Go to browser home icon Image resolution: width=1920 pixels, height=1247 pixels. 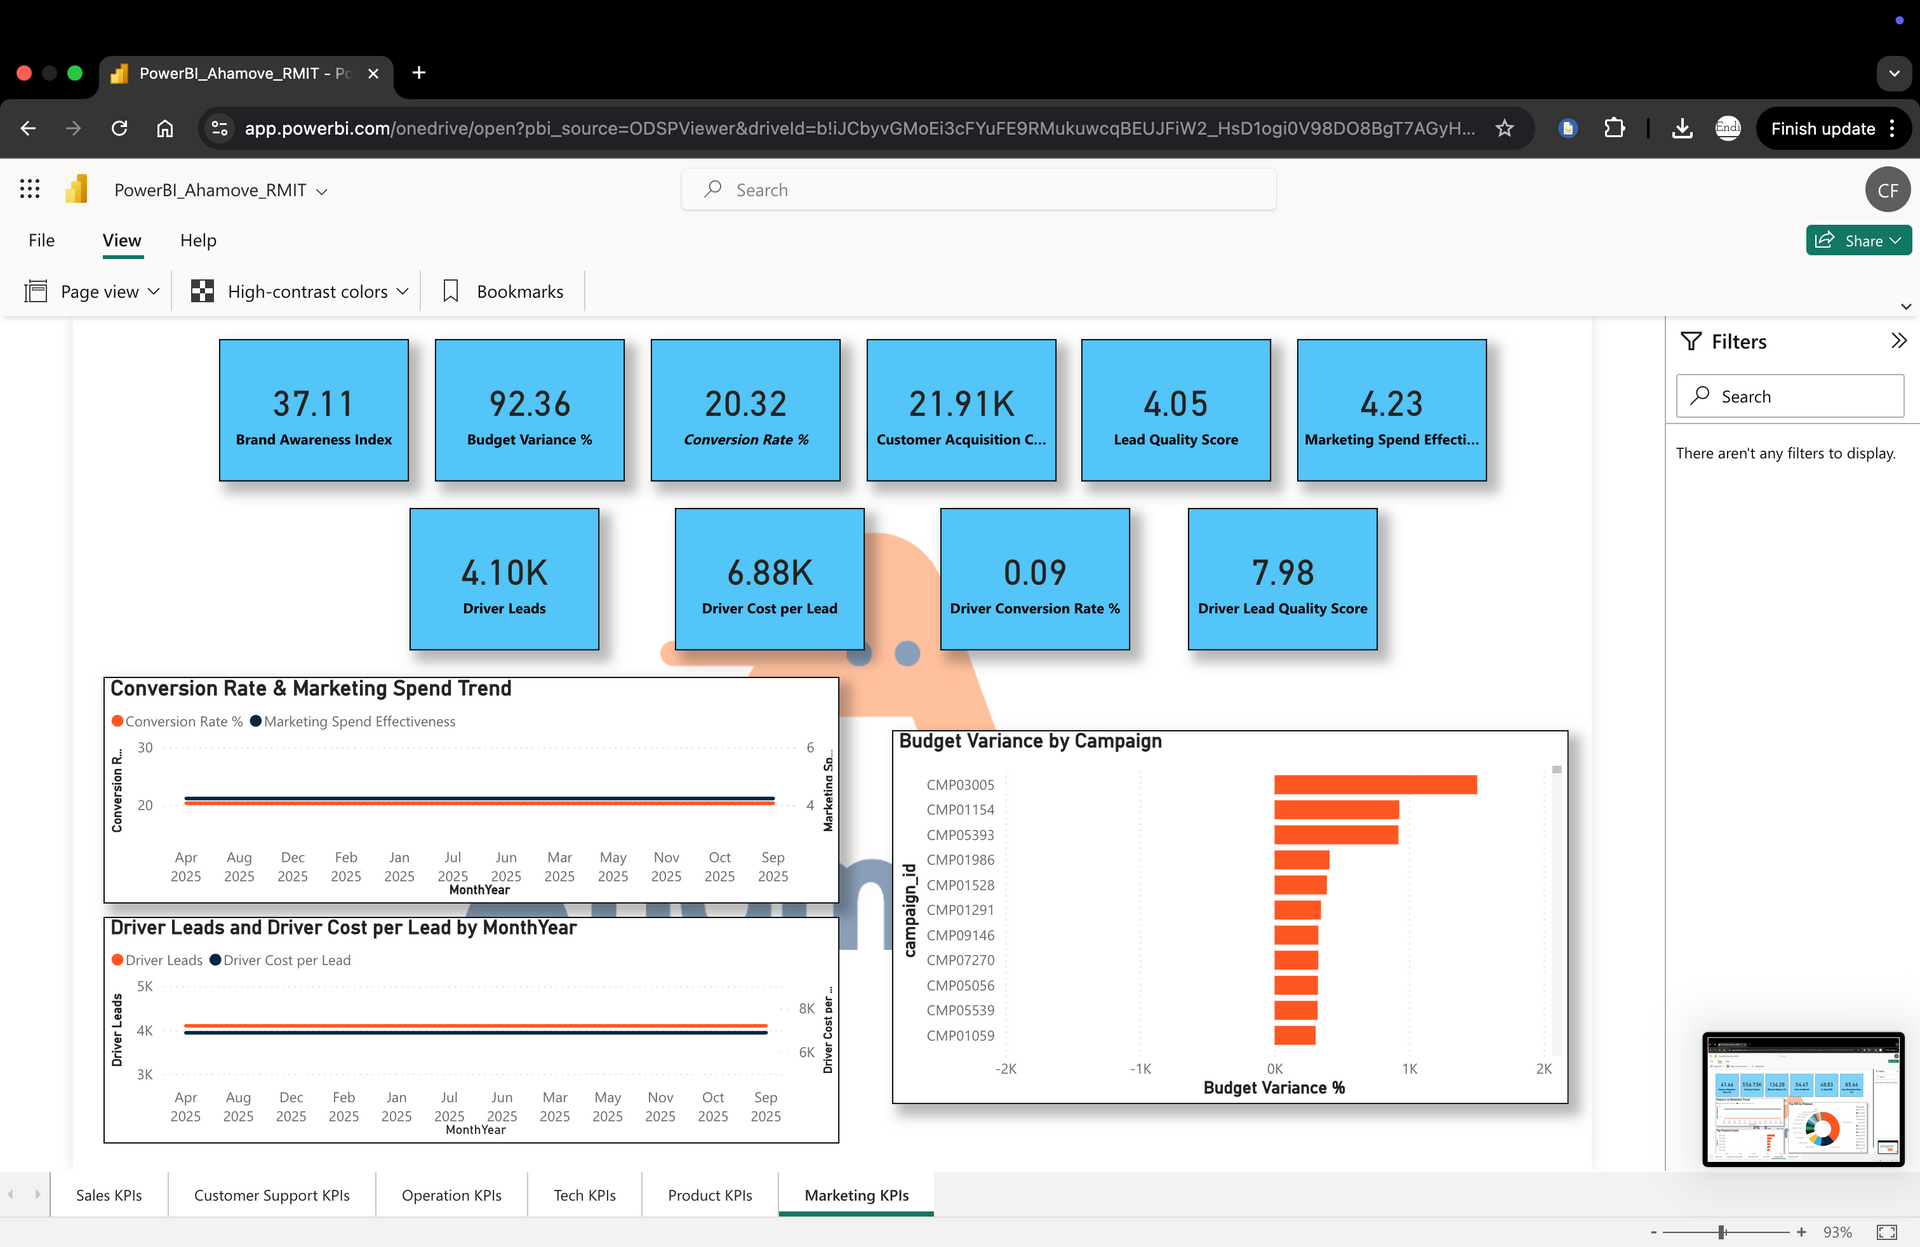(165, 128)
